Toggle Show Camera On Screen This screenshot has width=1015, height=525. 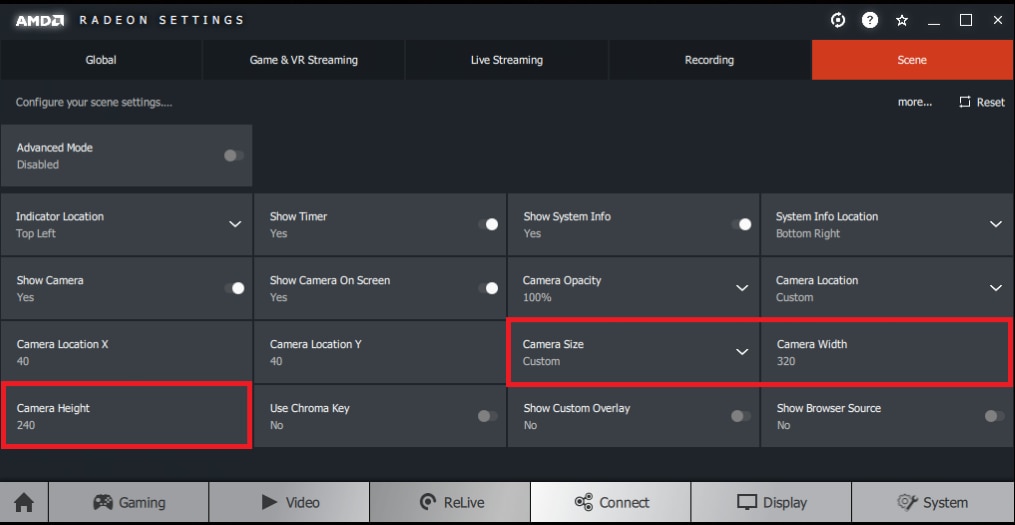487,288
